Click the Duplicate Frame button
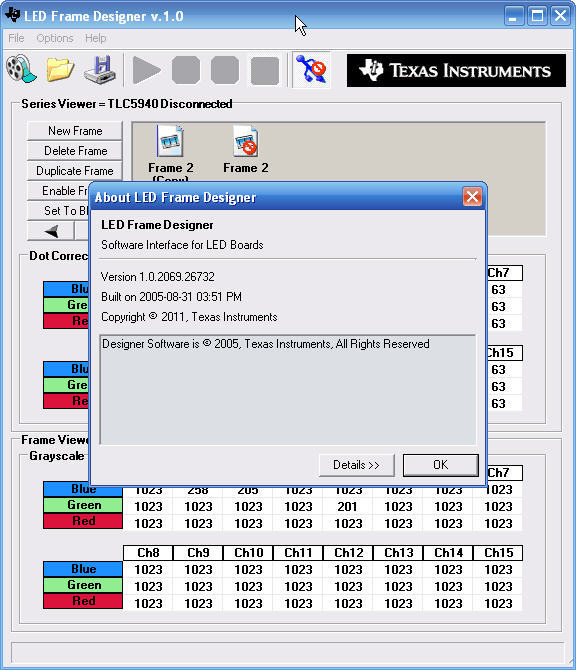Screen dimensions: 576x670 (x=75, y=171)
